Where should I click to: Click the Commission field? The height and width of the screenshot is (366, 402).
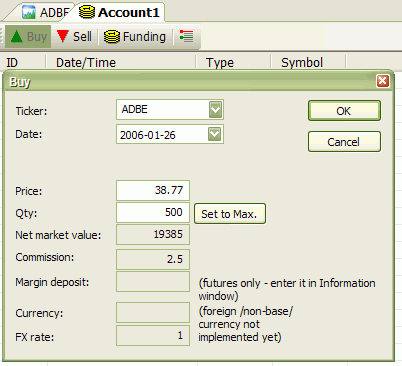(x=153, y=259)
